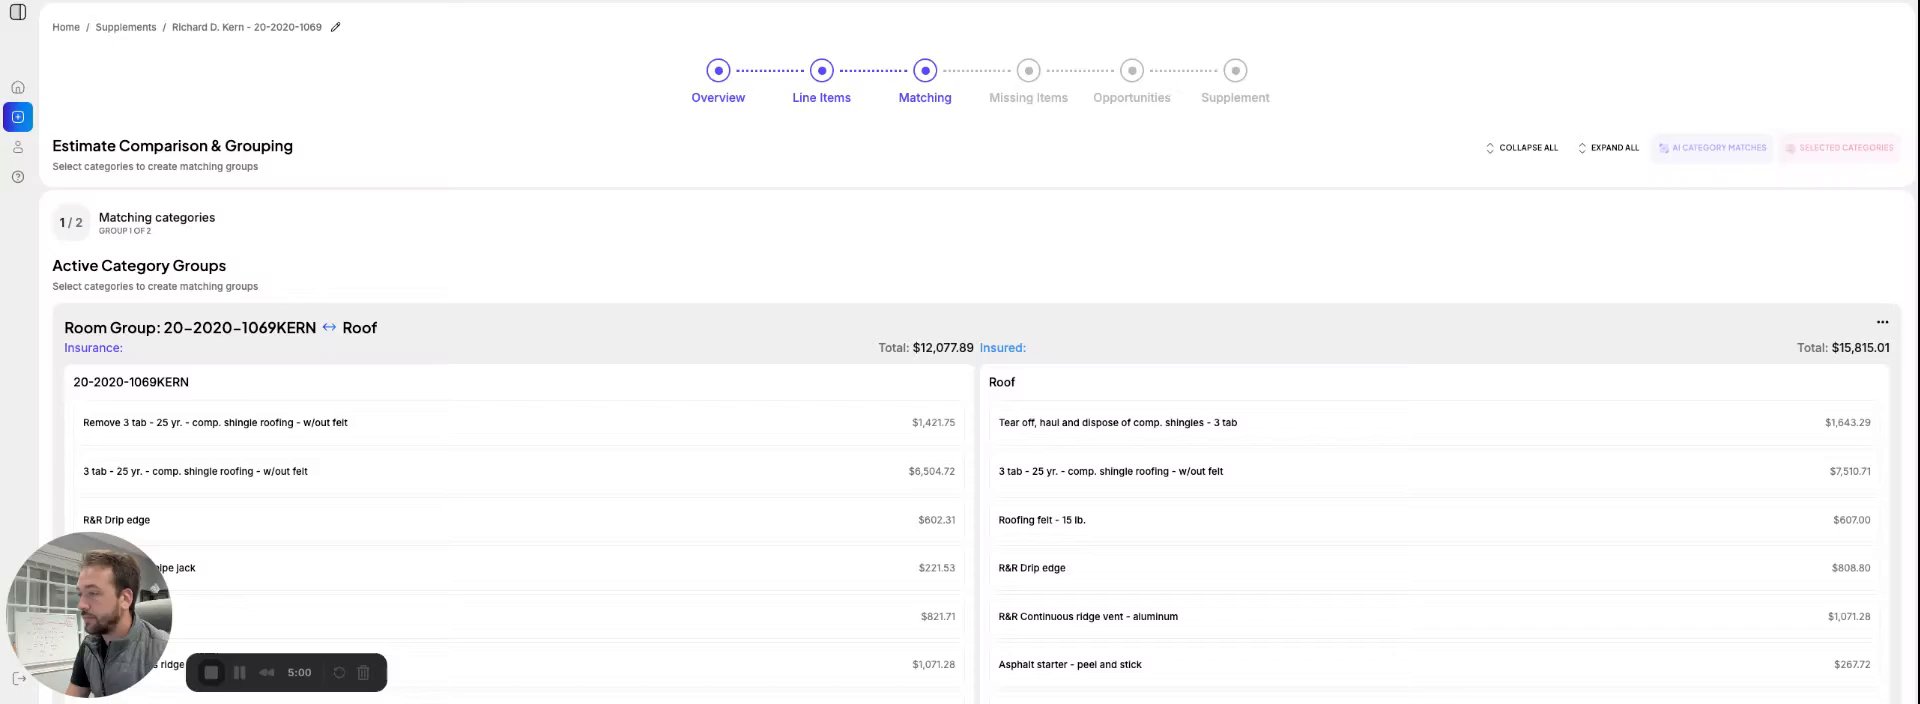Open the user profile sidebar icon

tap(18, 147)
